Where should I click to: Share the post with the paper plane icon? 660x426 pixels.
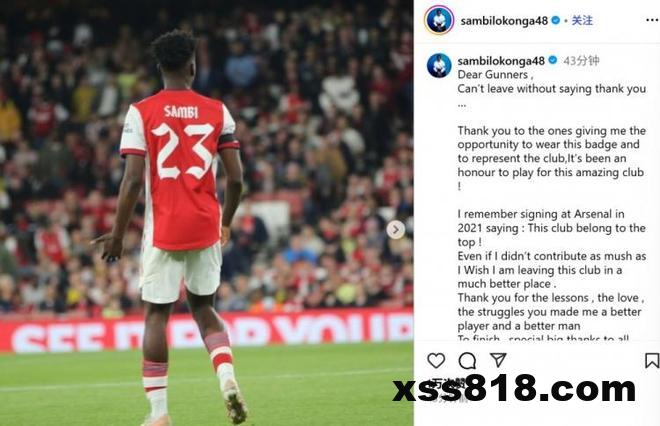pyautogui.click(x=498, y=360)
